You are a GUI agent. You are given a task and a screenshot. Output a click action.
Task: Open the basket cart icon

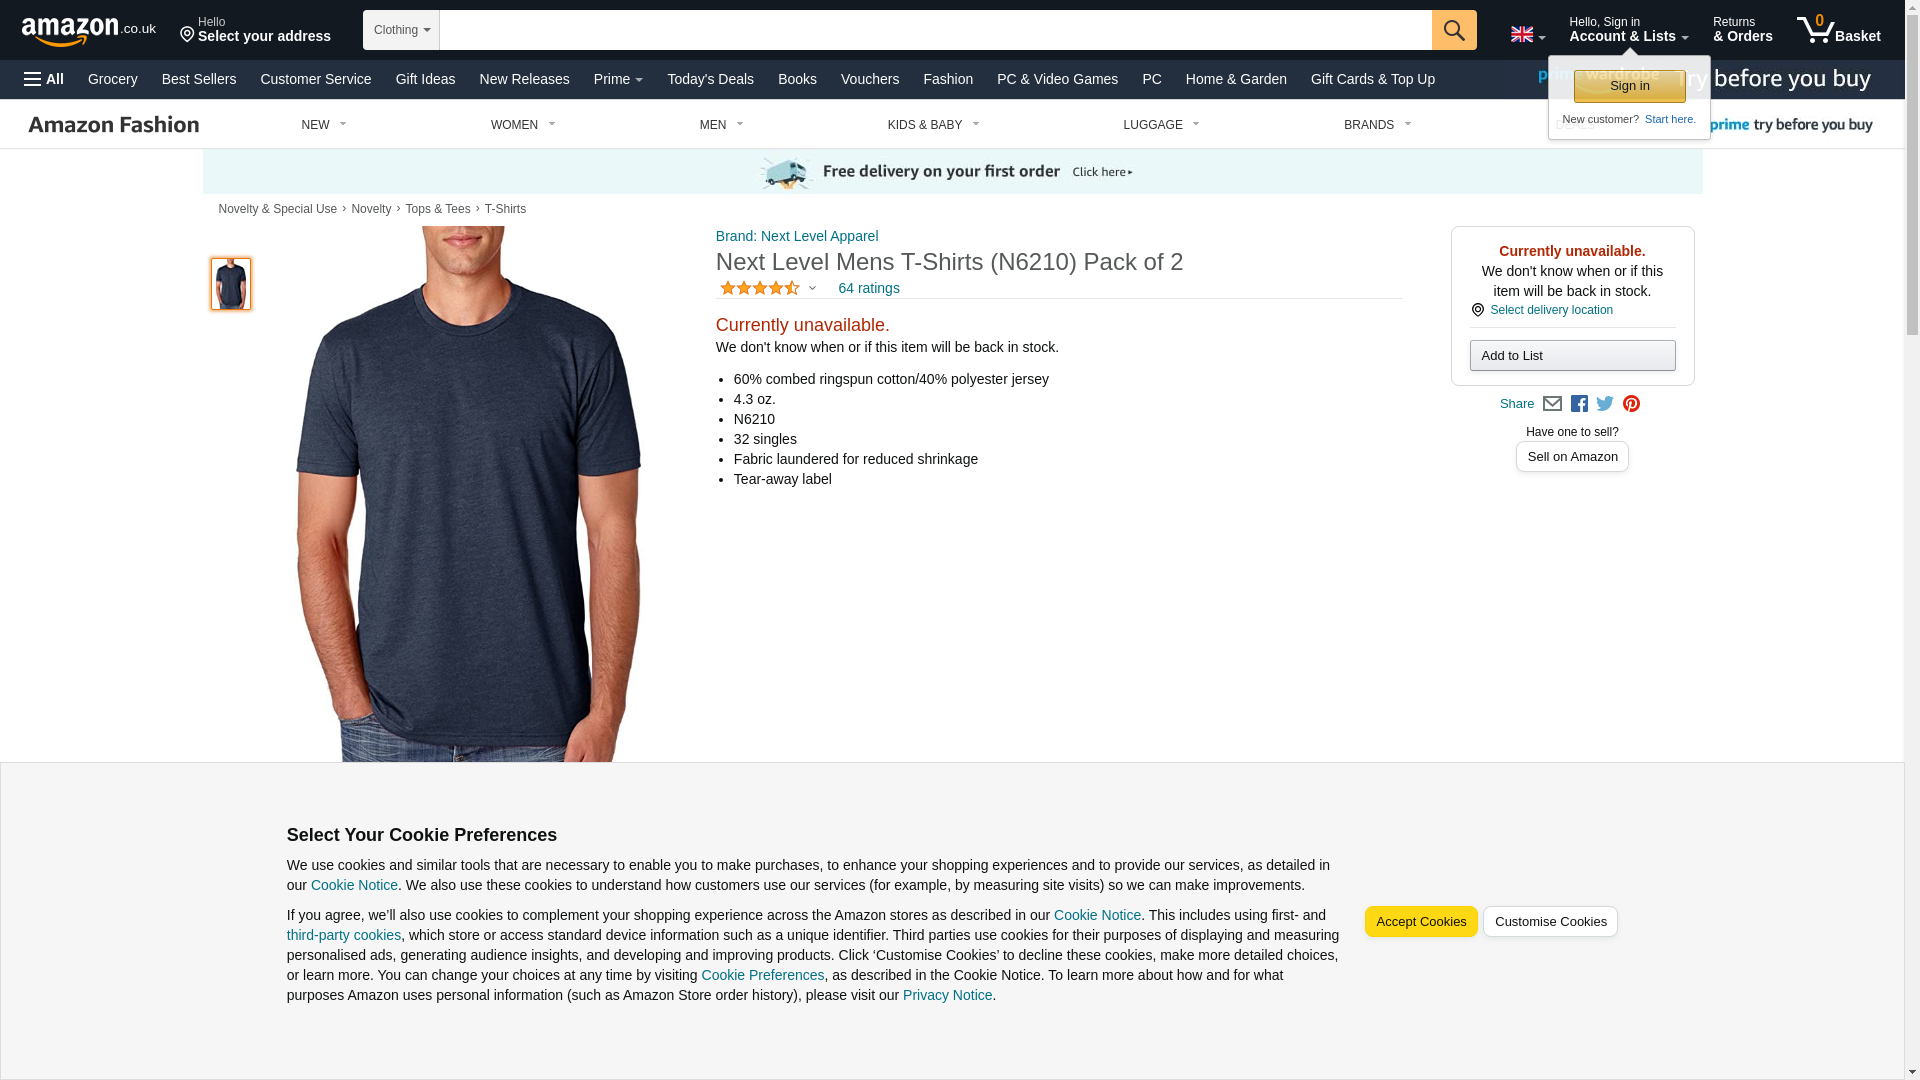tap(1838, 30)
